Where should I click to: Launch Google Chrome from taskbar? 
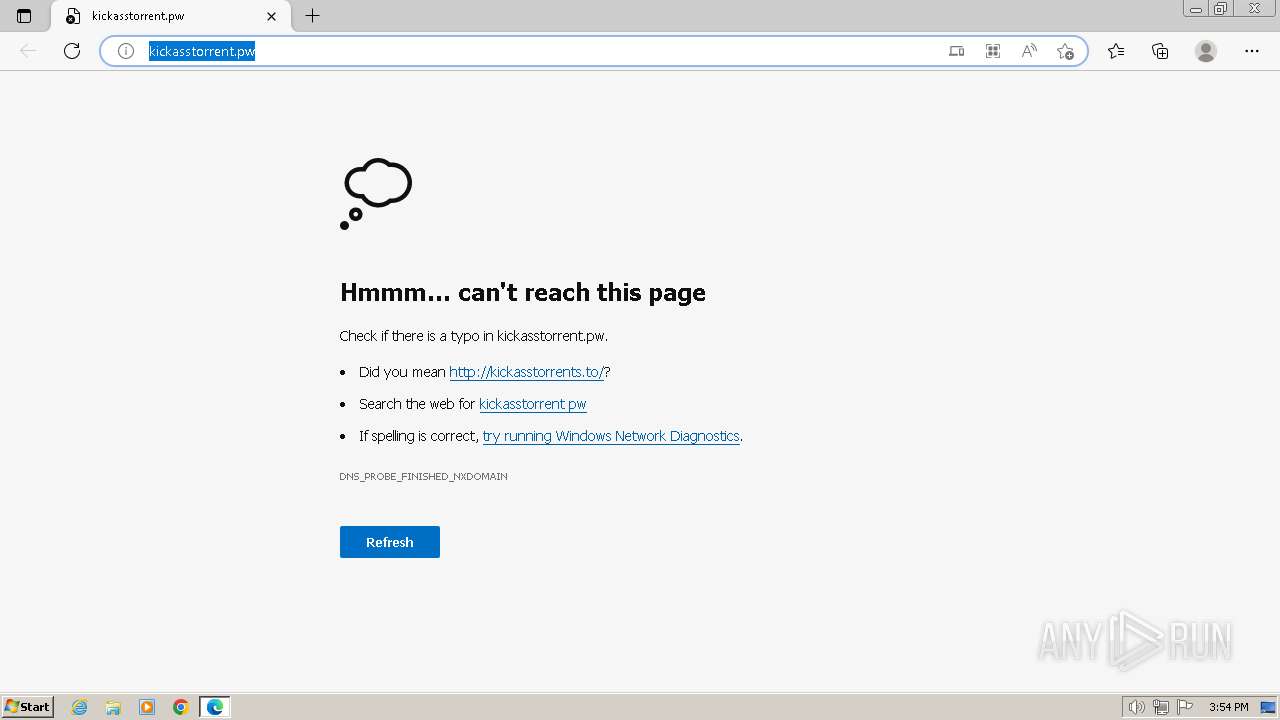click(x=181, y=707)
